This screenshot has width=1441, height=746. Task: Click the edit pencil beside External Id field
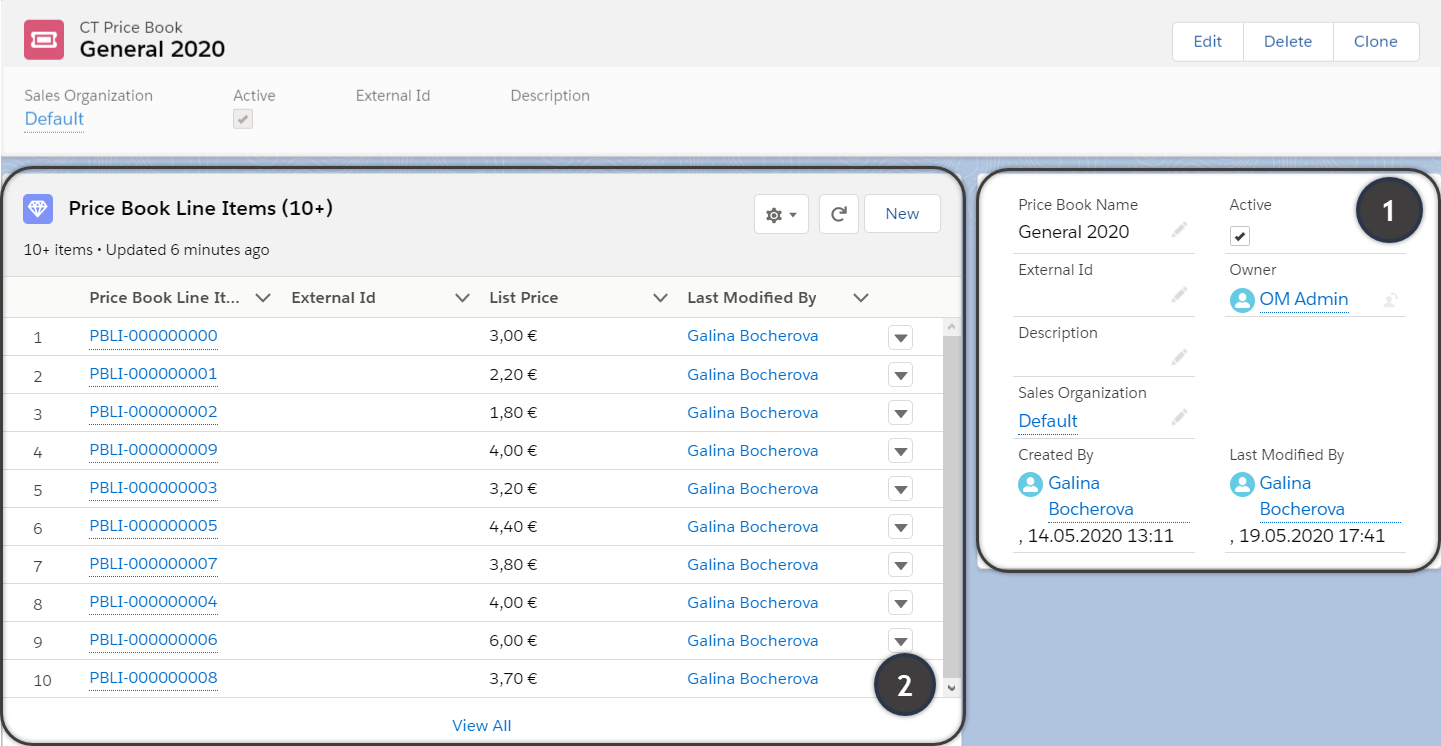[x=1180, y=294]
